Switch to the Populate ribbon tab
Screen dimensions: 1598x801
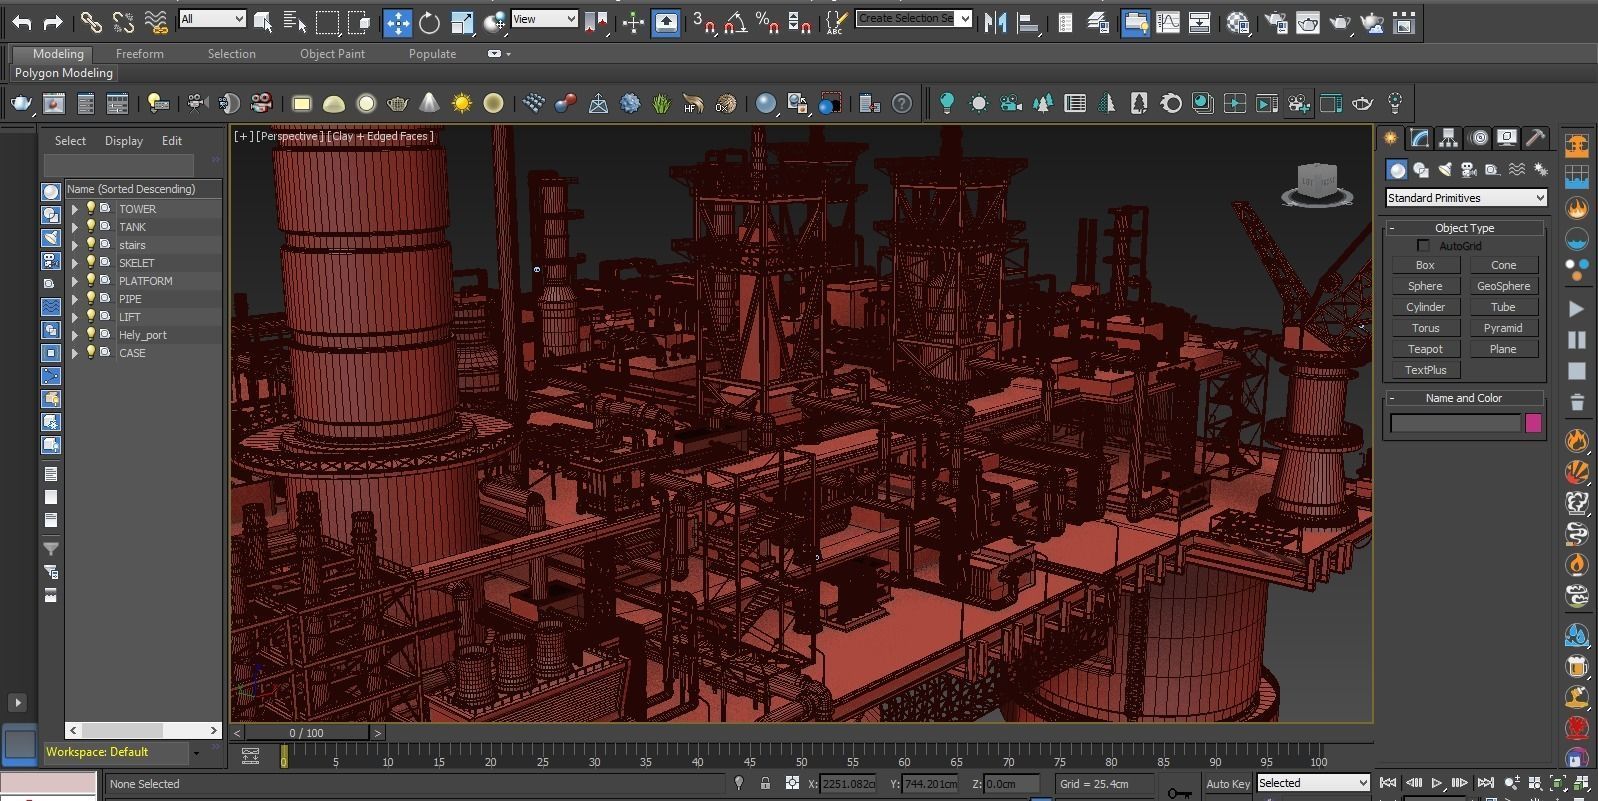[433, 54]
